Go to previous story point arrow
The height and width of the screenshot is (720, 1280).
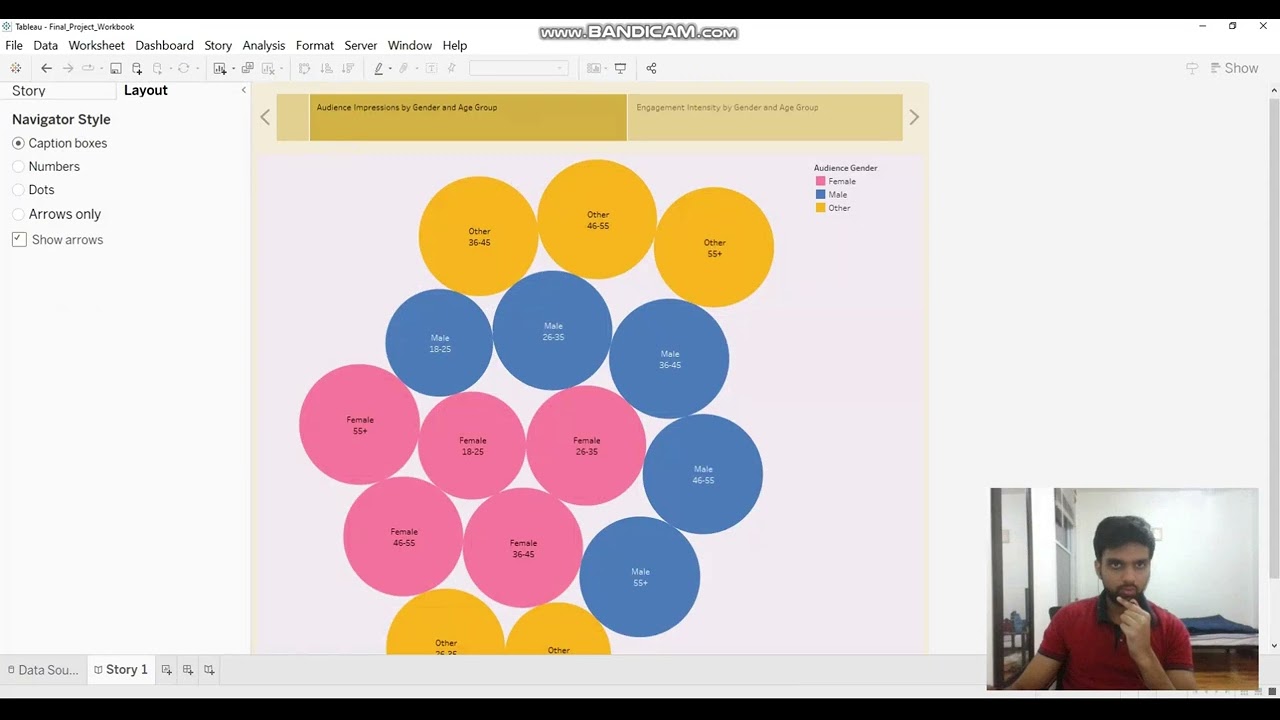(x=265, y=117)
